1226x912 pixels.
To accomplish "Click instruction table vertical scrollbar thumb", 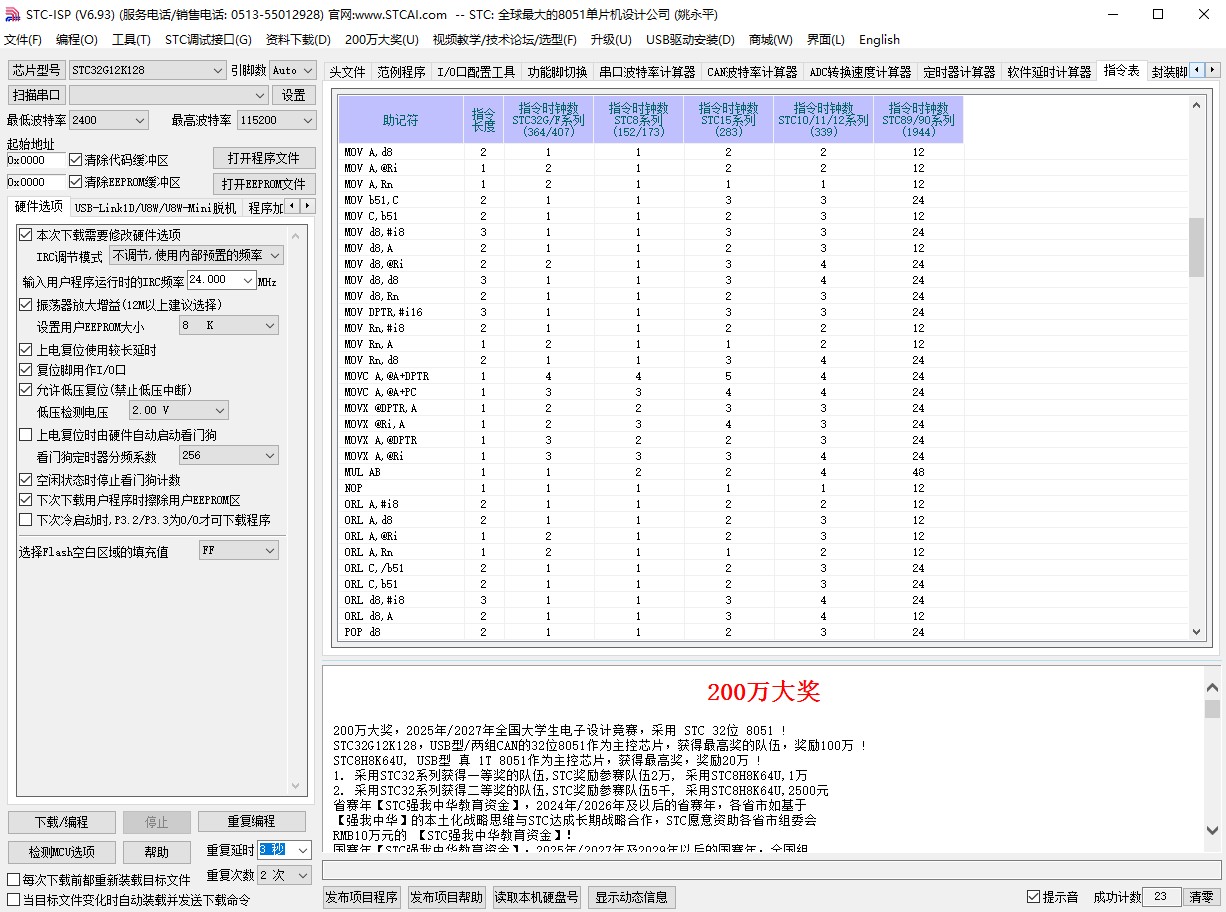I will pos(1196,247).
